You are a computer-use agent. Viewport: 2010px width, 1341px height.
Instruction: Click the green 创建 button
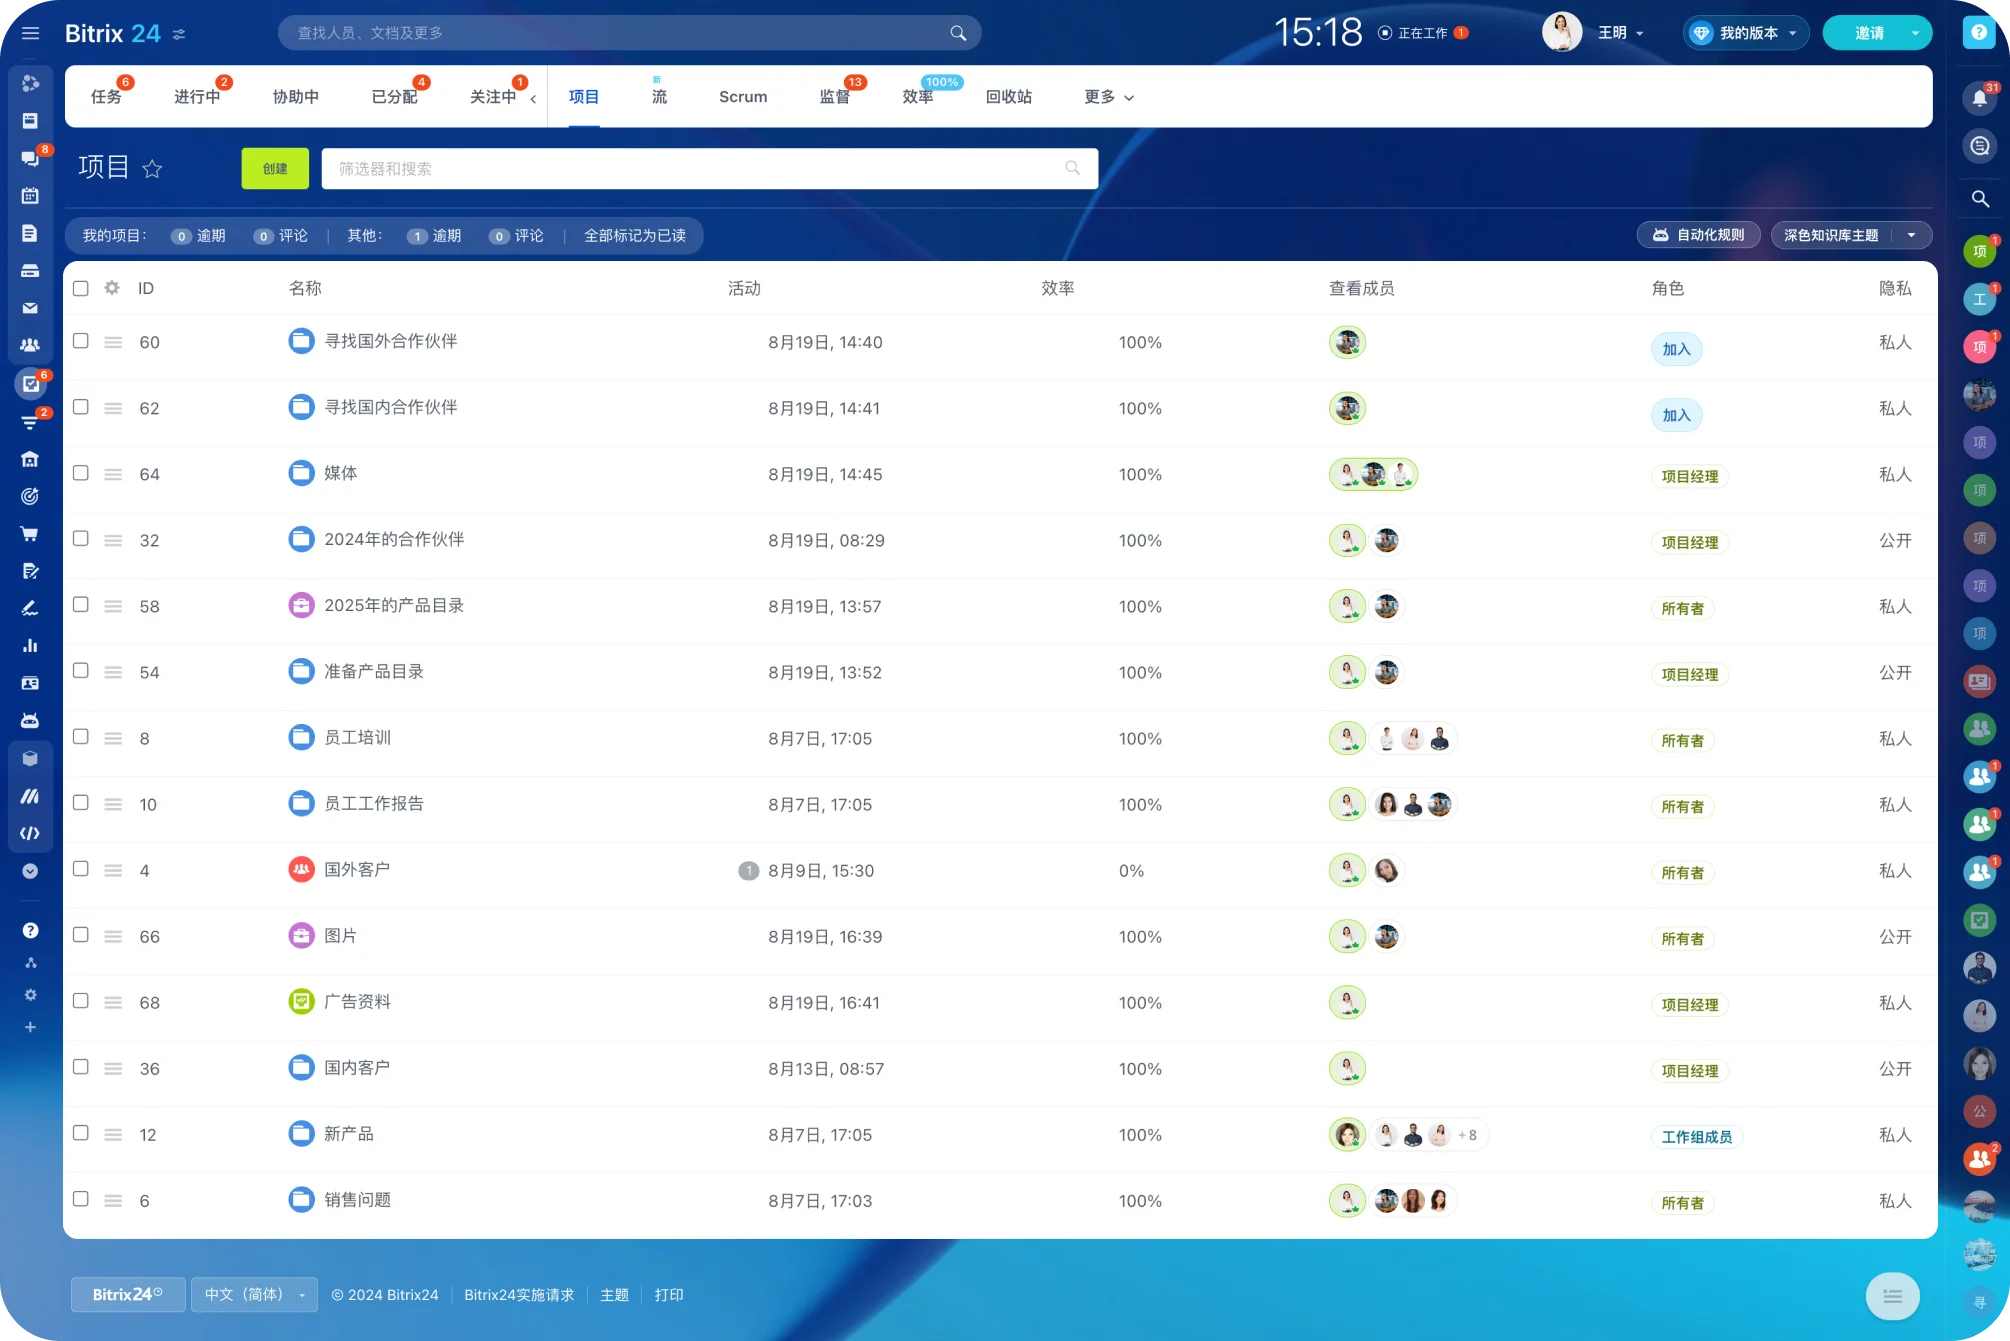coord(275,169)
